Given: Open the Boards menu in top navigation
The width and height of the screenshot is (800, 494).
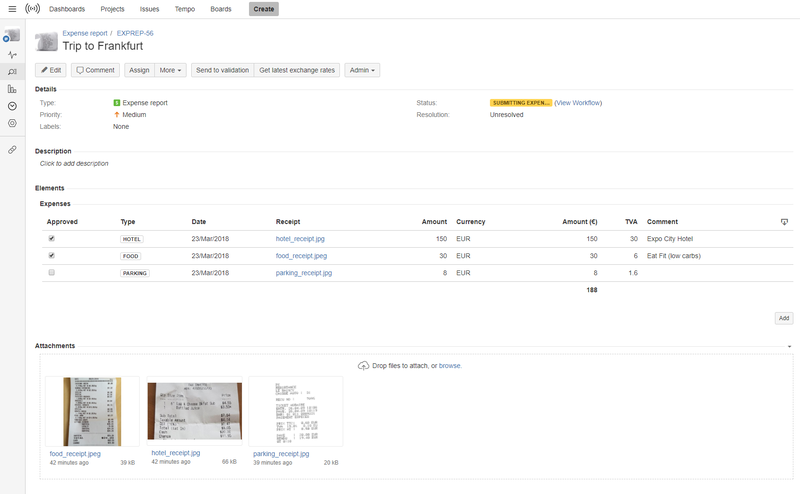Looking at the screenshot, I should 221,9.
